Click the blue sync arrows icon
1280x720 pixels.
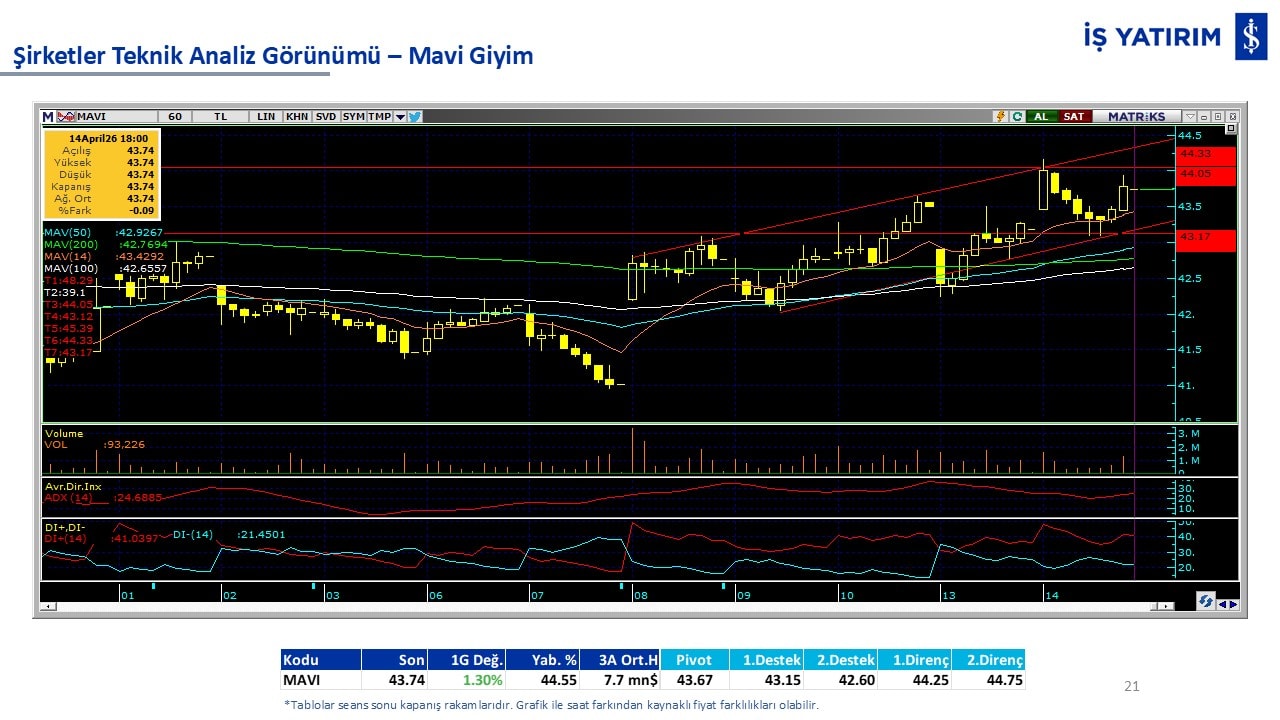pyautogui.click(x=1206, y=601)
